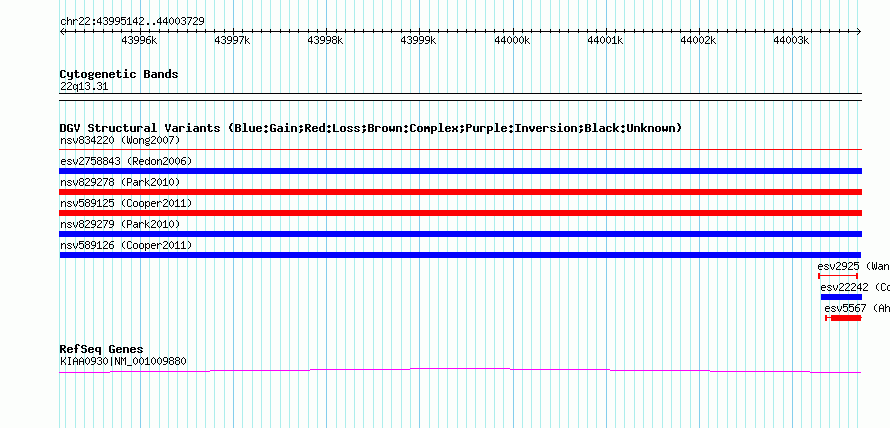Select the Cytogenetic Bands track title
Image resolution: width=890 pixels, height=428 pixels.
pyautogui.click(x=119, y=74)
